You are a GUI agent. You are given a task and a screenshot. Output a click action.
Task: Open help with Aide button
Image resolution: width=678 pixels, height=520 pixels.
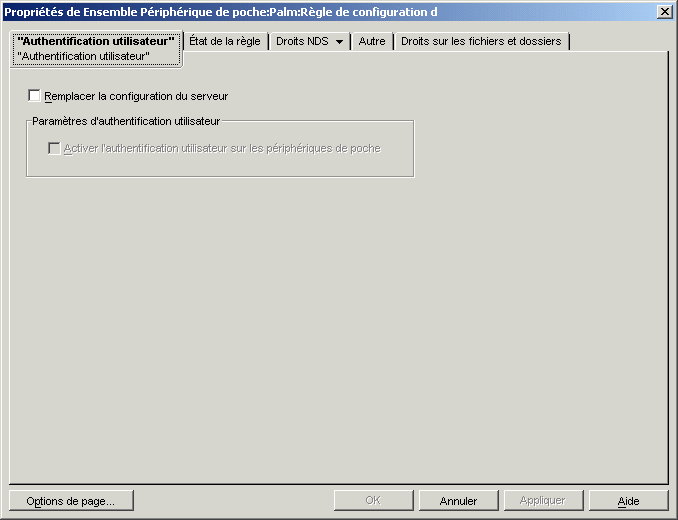[x=628, y=501]
